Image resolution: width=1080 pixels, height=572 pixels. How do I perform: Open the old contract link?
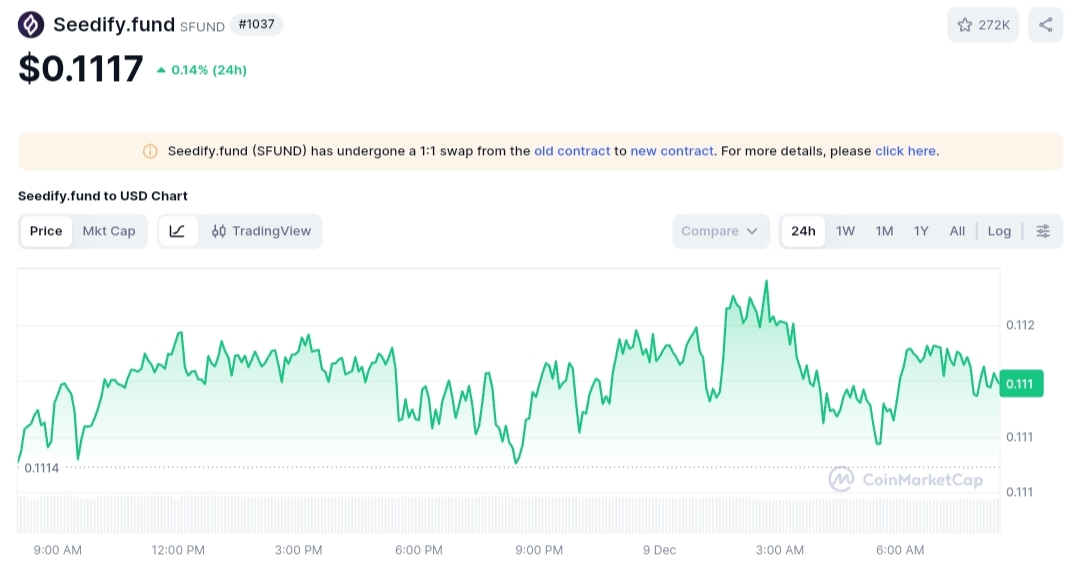point(572,151)
